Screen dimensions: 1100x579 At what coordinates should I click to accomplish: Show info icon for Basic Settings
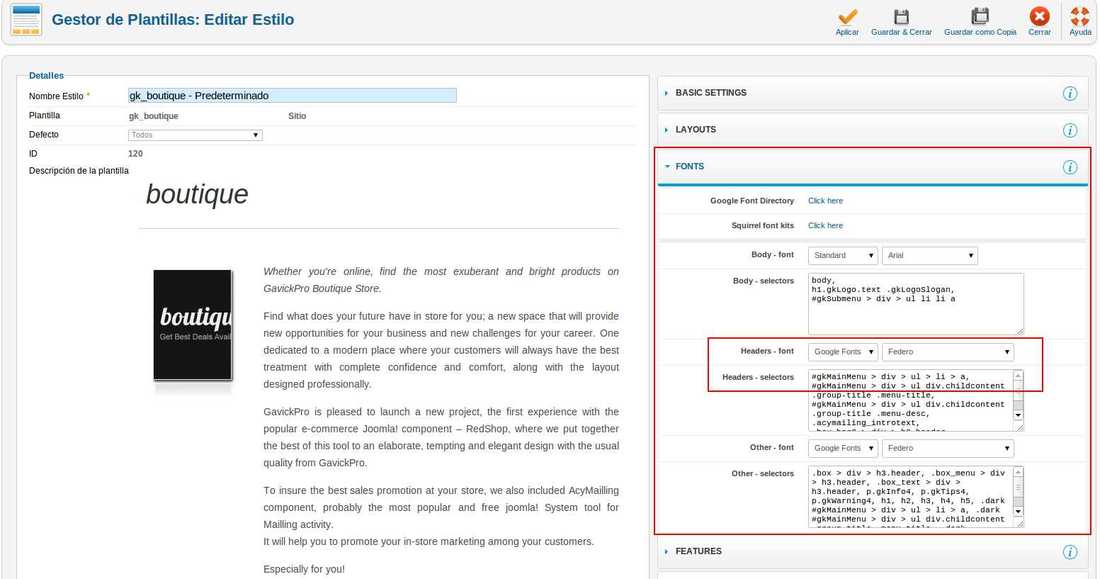(1069, 93)
